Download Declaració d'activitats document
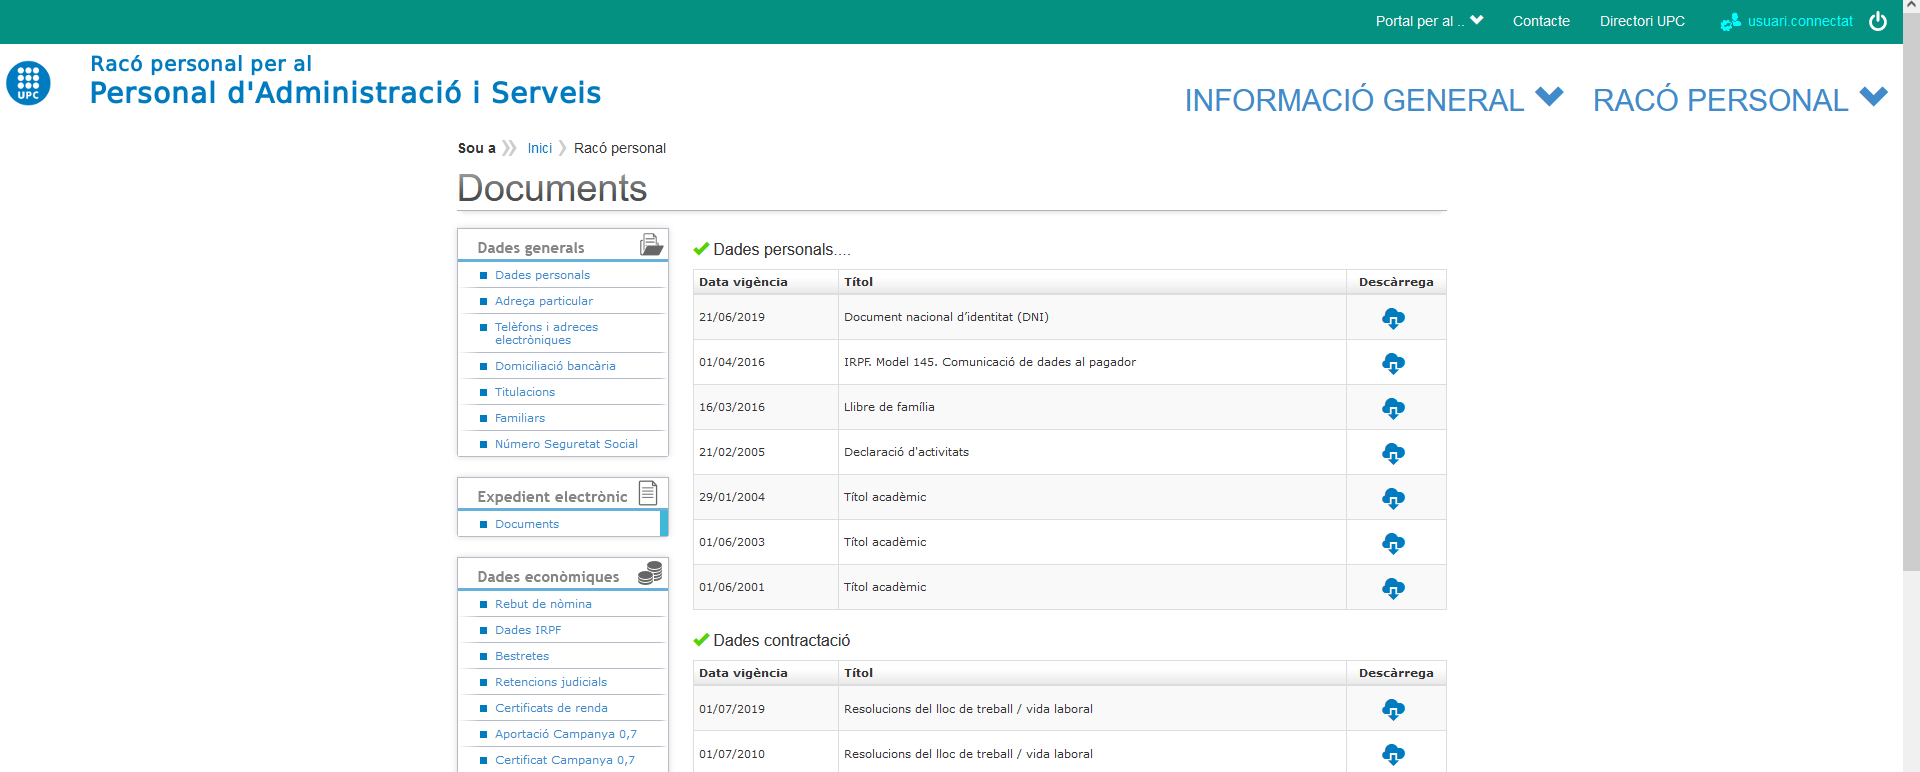Viewport: 1920px width, 772px height. pyautogui.click(x=1393, y=453)
